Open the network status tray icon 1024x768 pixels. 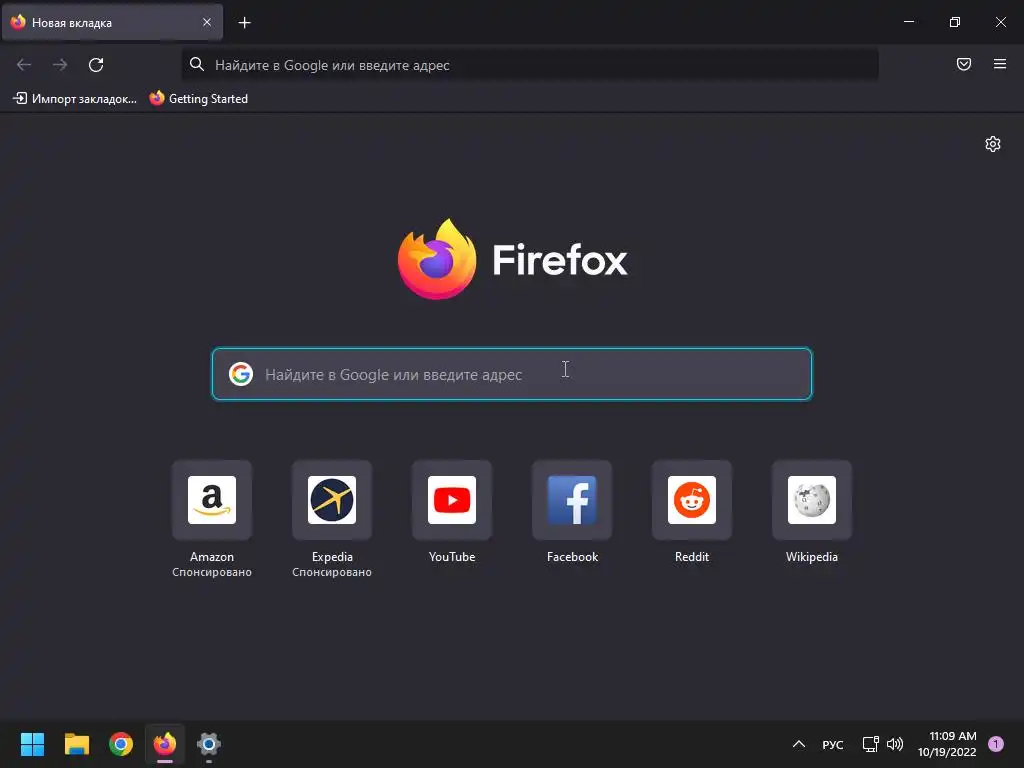[x=871, y=744]
